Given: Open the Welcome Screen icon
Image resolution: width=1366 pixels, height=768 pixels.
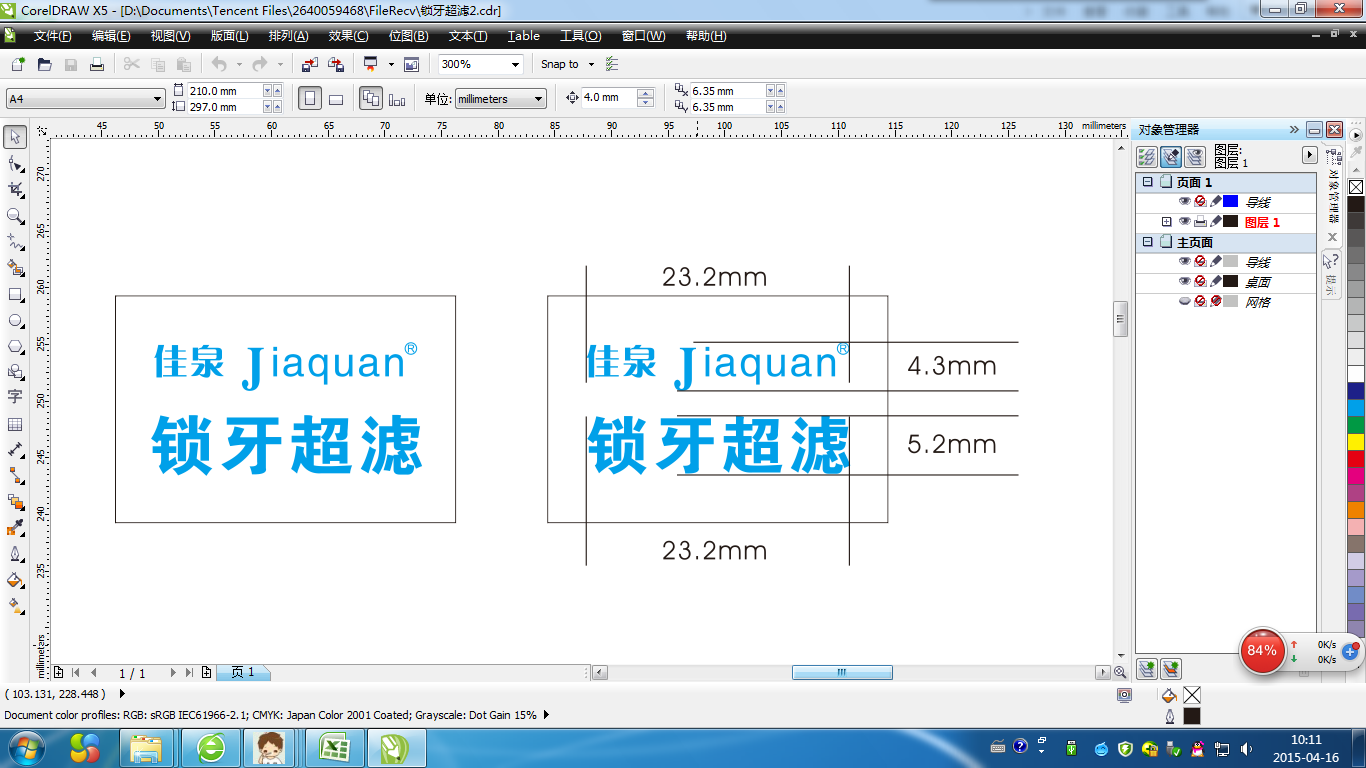Looking at the screenshot, I should tap(411, 64).
